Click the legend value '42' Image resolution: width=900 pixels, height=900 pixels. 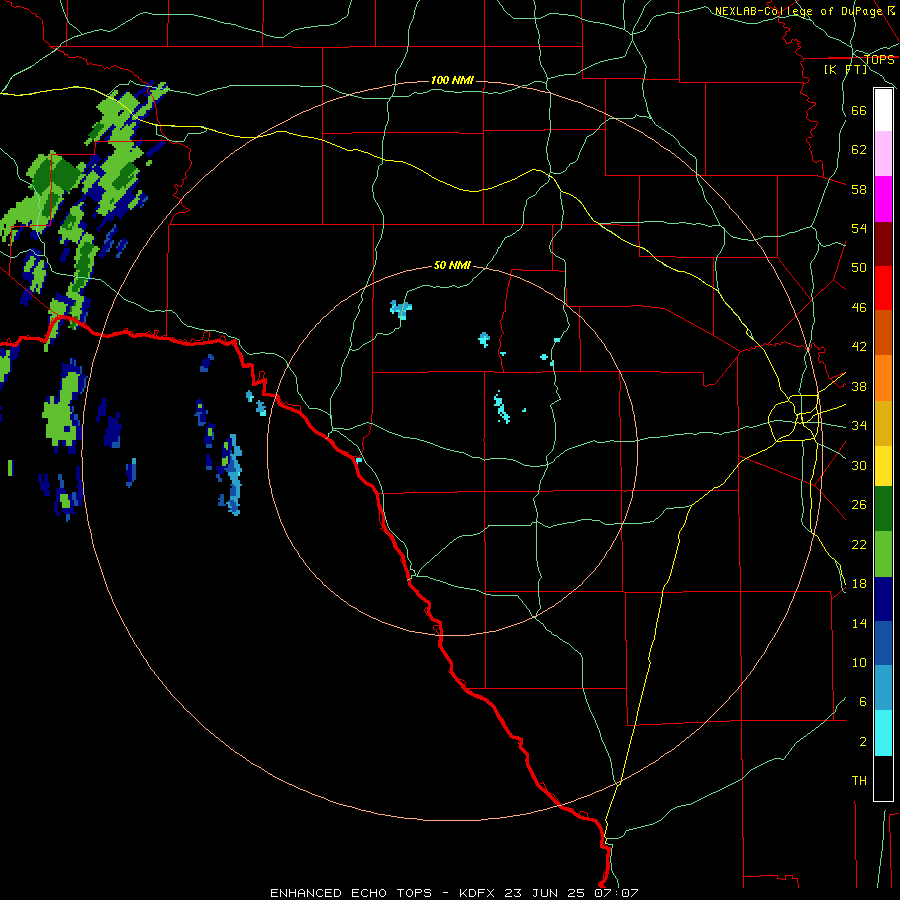(x=859, y=347)
